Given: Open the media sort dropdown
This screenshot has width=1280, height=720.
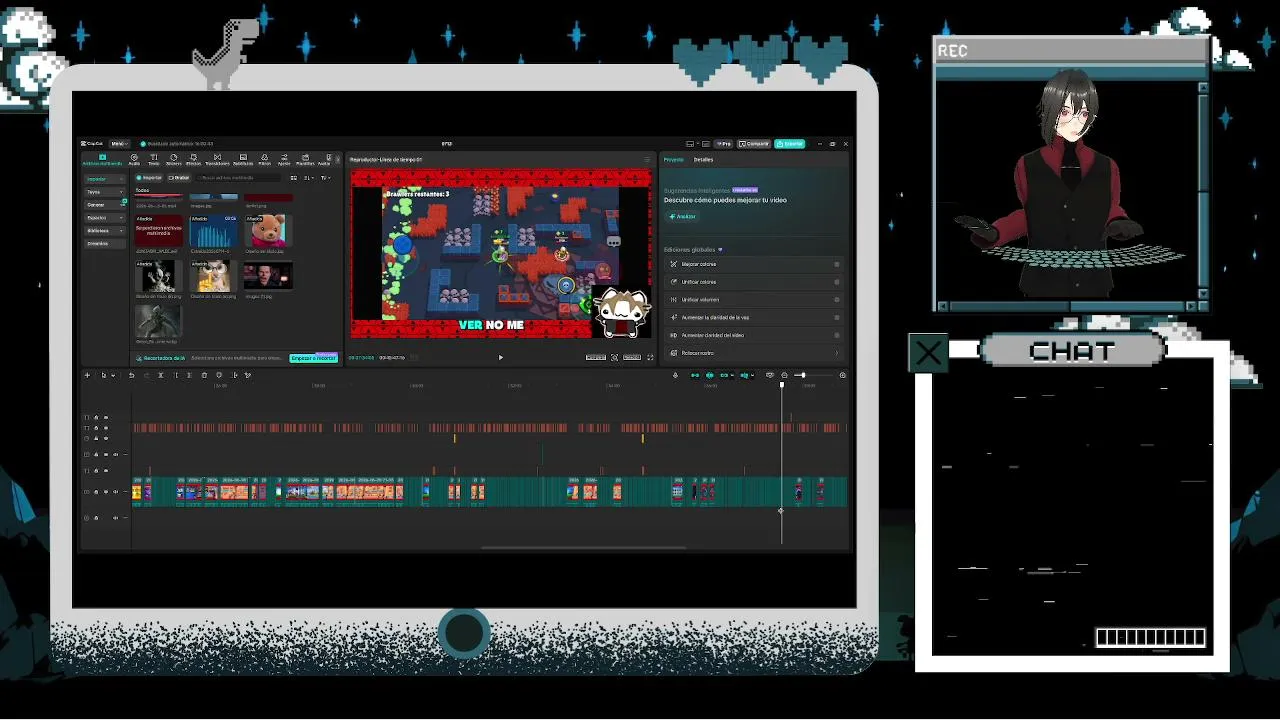Looking at the screenshot, I should pos(309,178).
